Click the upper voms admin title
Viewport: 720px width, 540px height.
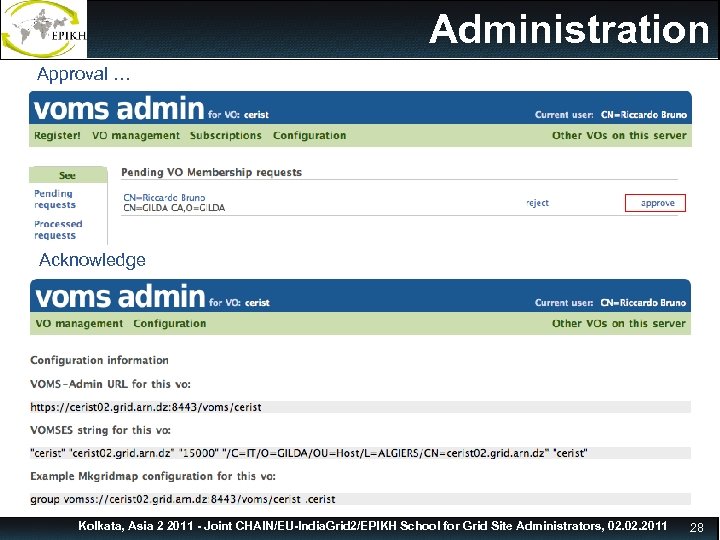click(119, 109)
